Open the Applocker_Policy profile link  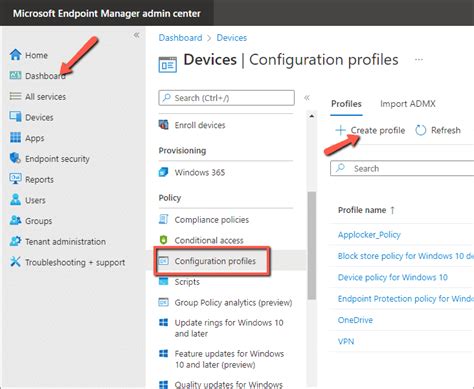pyautogui.click(x=369, y=235)
